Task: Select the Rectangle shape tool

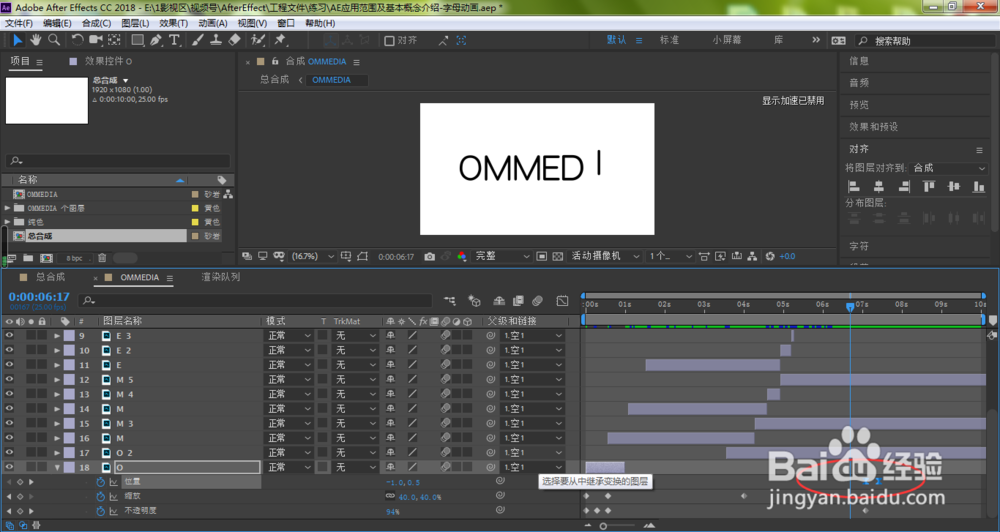Action: click(x=137, y=40)
